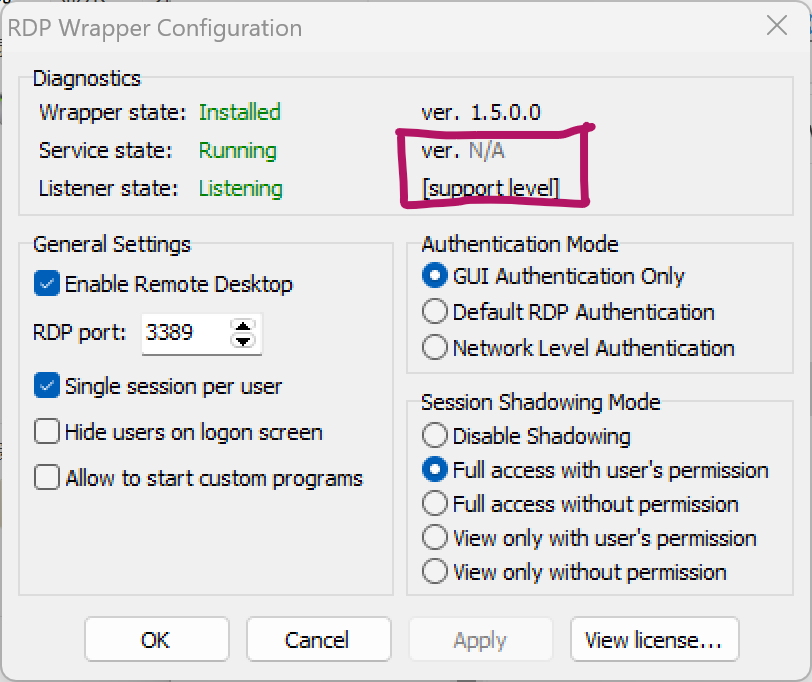
Task: Open View license dialog
Action: [x=654, y=640]
